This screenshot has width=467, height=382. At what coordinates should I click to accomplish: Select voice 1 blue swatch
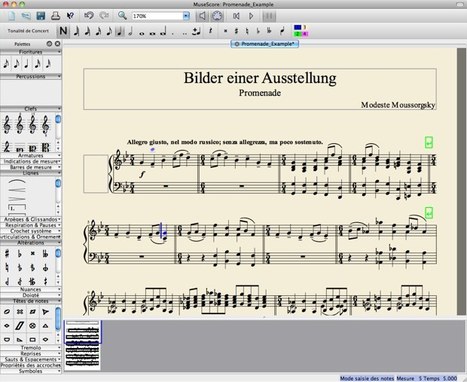[x=298, y=27]
